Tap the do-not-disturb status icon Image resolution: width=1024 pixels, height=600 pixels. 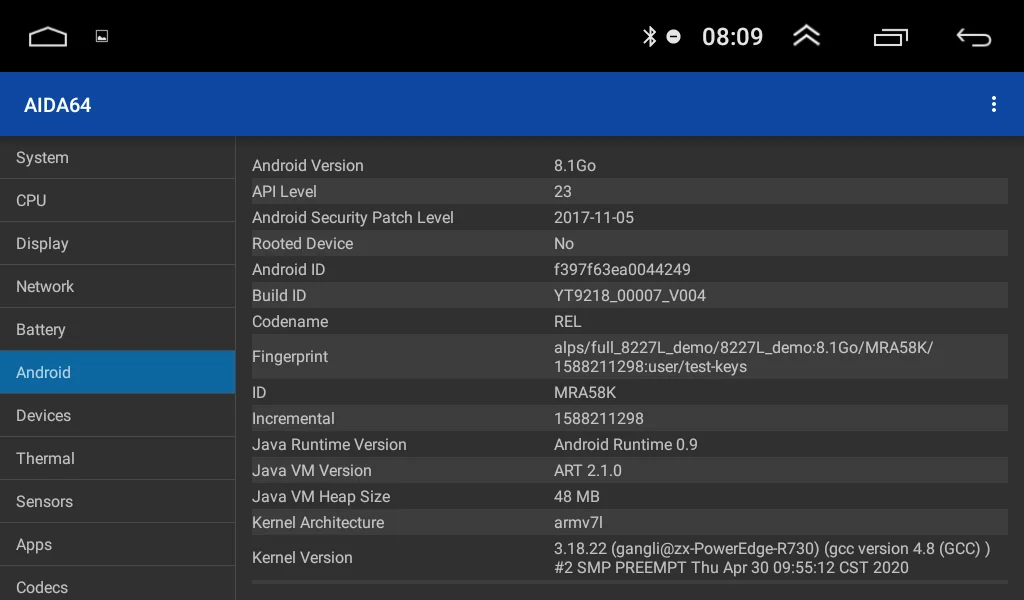pyautogui.click(x=673, y=37)
